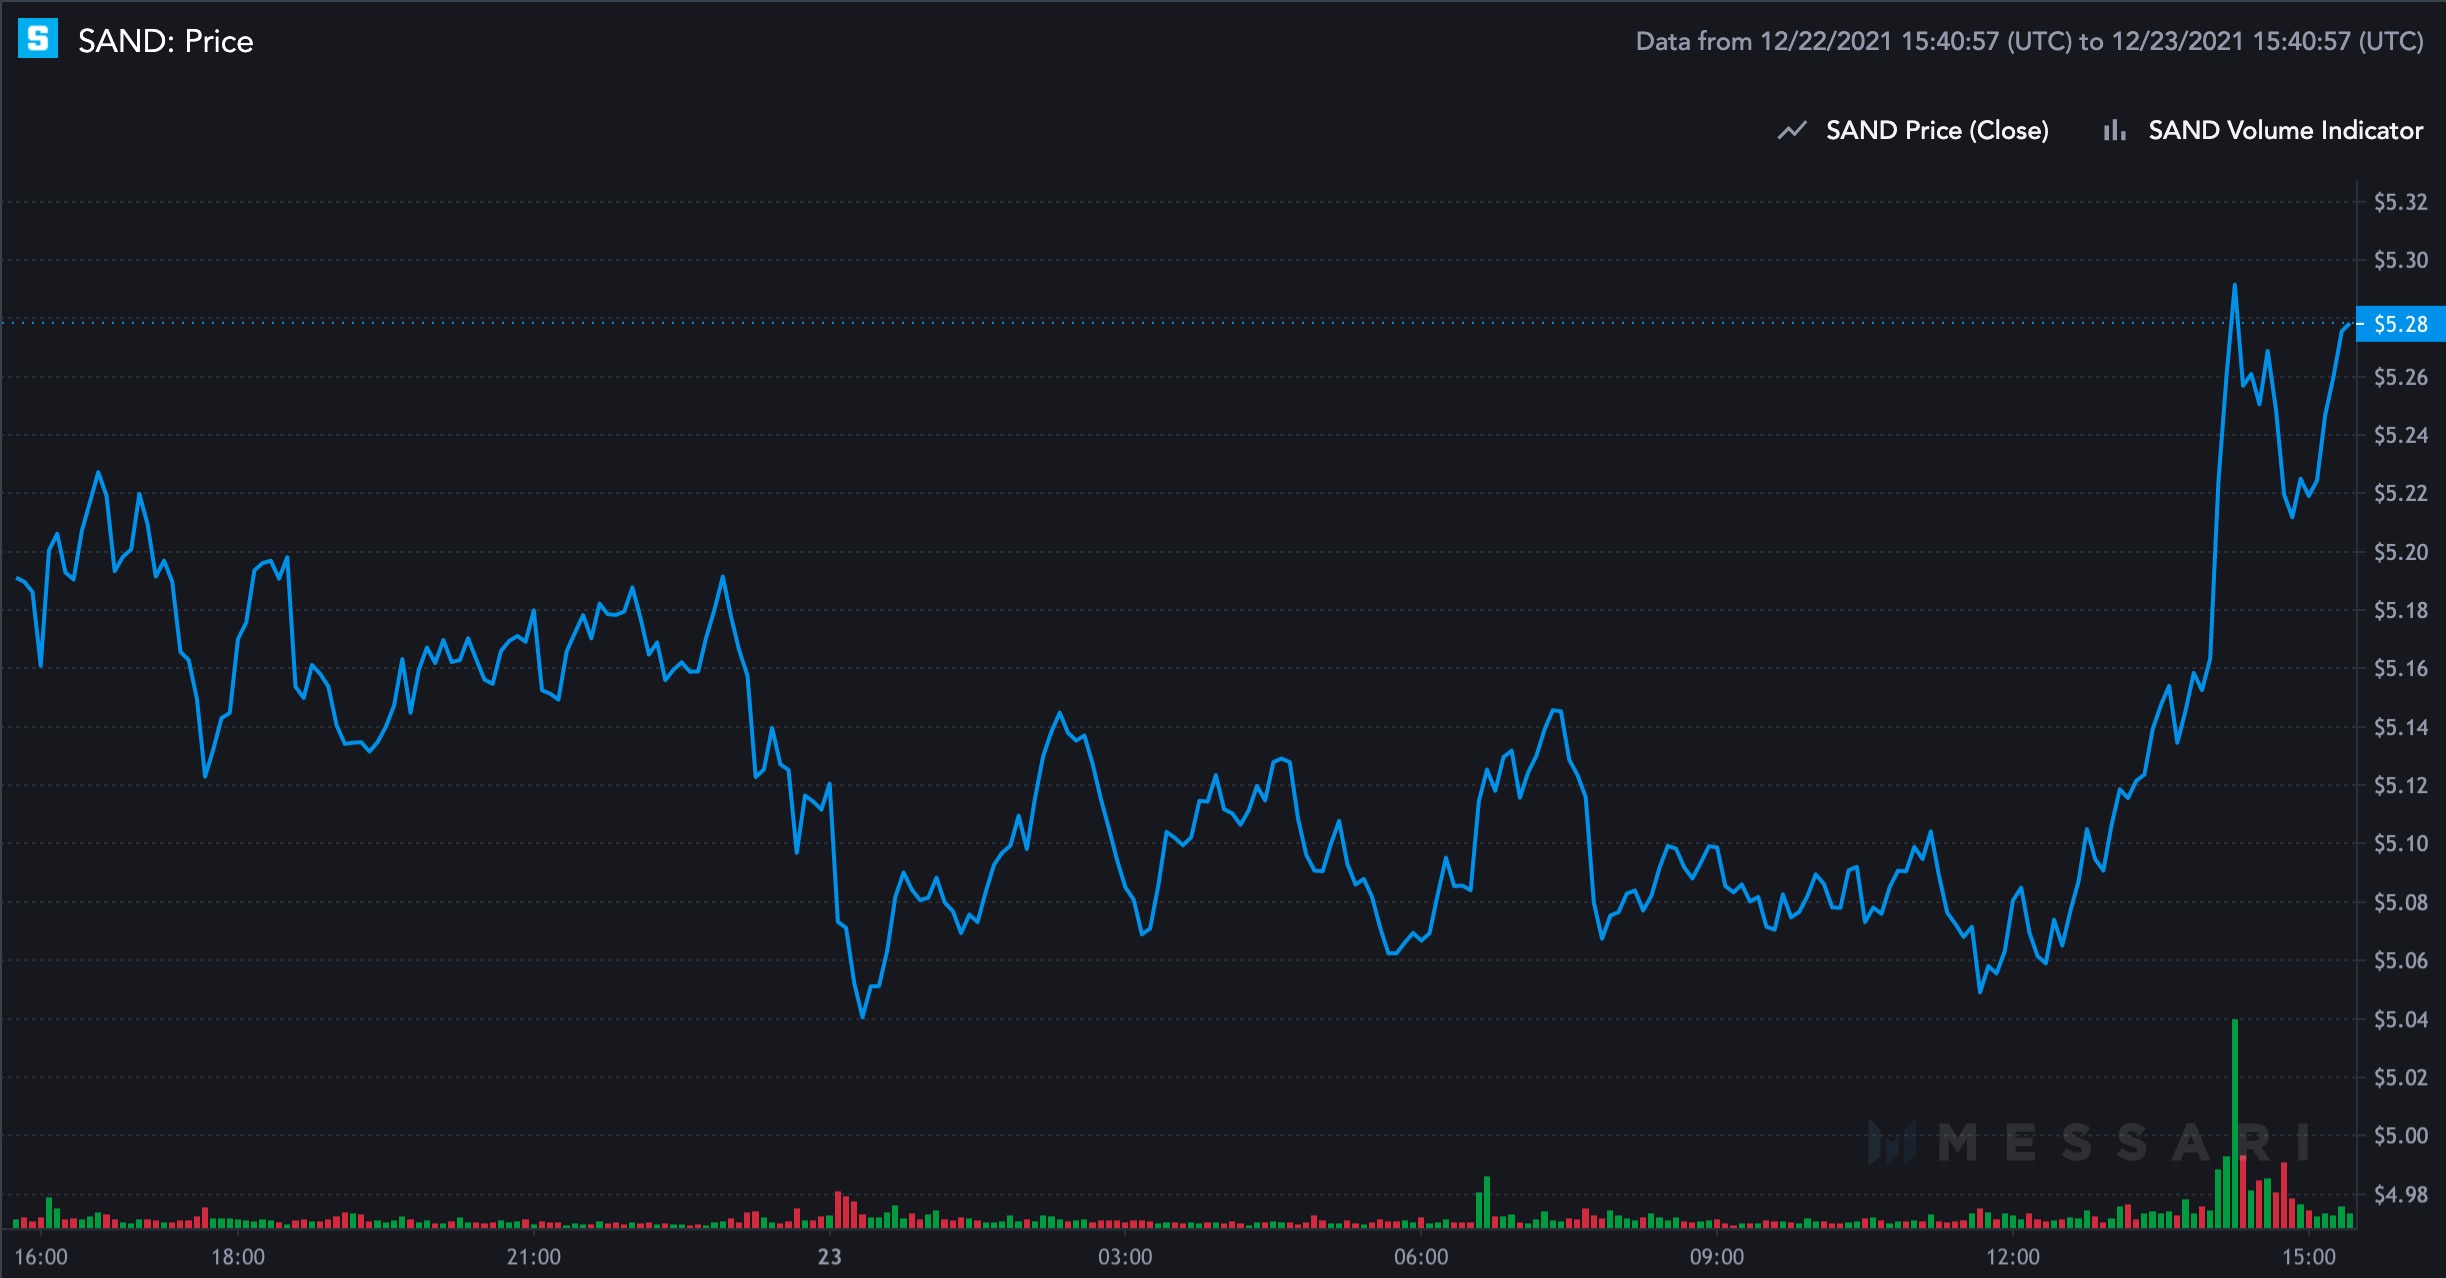
Task: Click the 23 date axis label
Action: 829,1257
